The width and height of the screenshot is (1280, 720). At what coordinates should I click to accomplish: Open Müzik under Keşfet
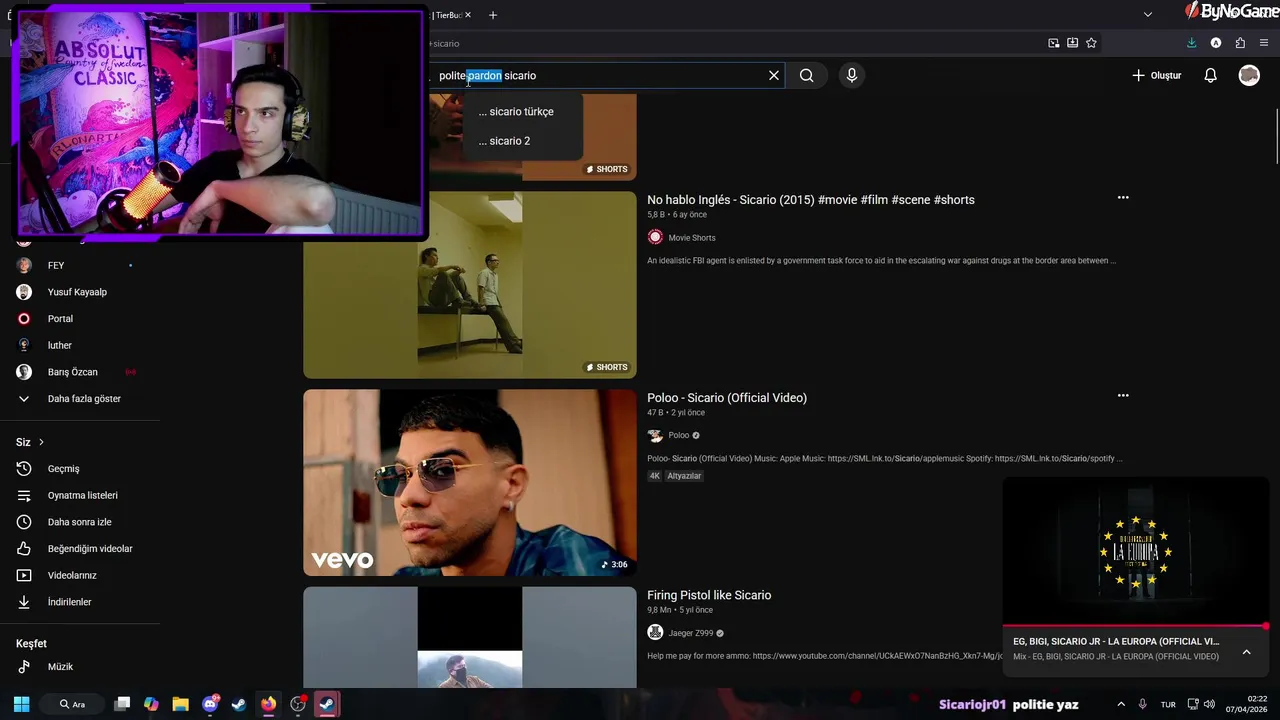tap(80, 666)
